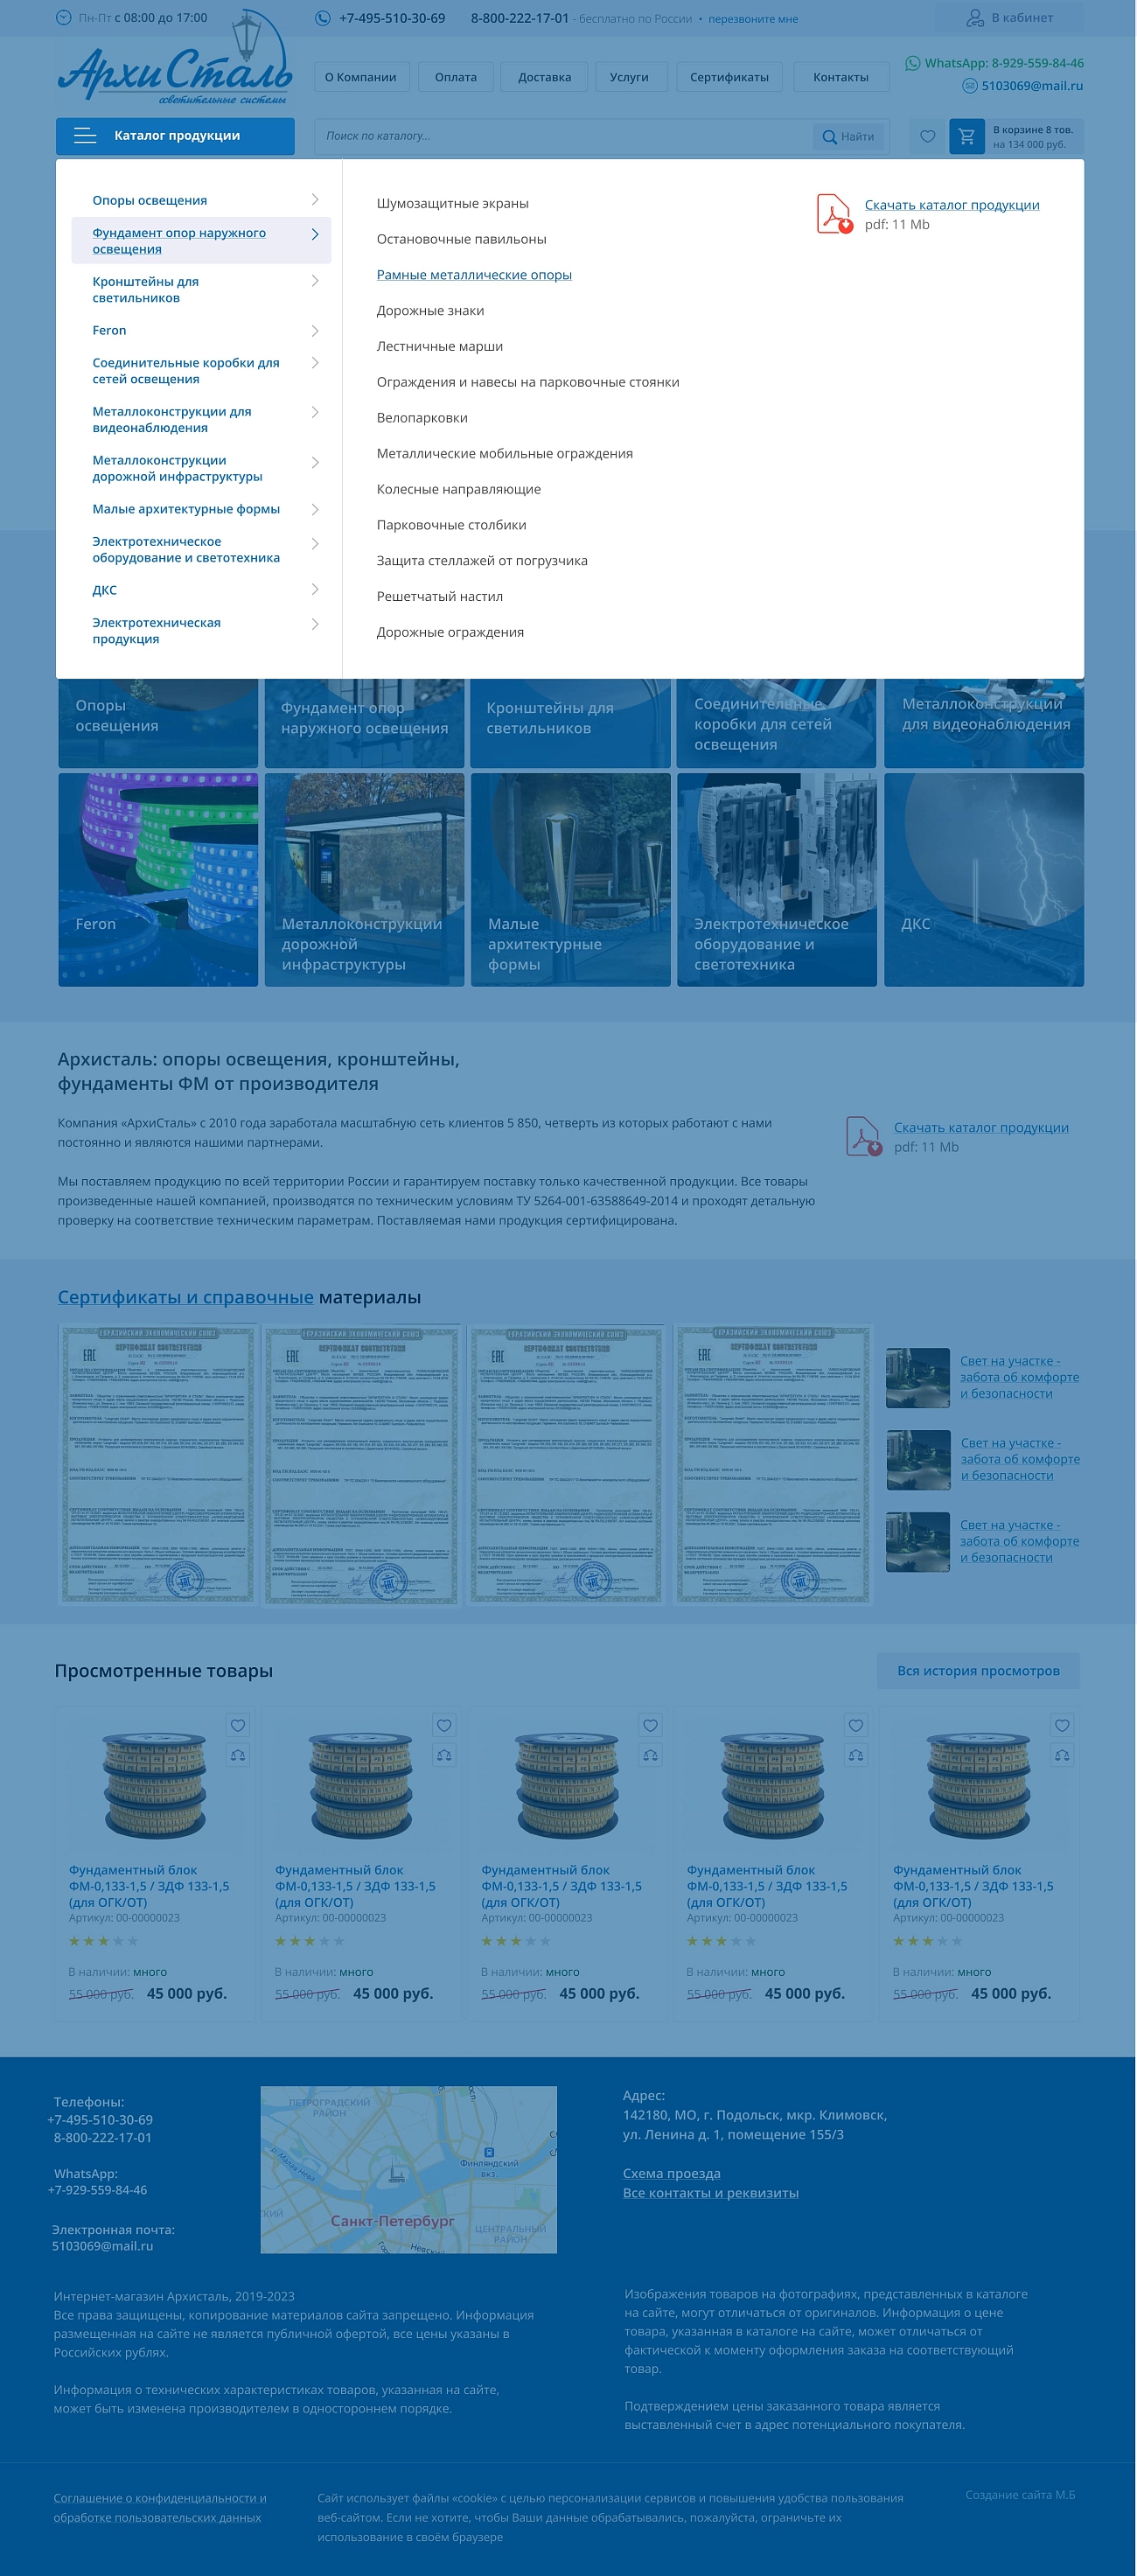Viewport: 1137px width, 2576px height.
Task: Toggle compare on third viewed product
Action: 650,1755
